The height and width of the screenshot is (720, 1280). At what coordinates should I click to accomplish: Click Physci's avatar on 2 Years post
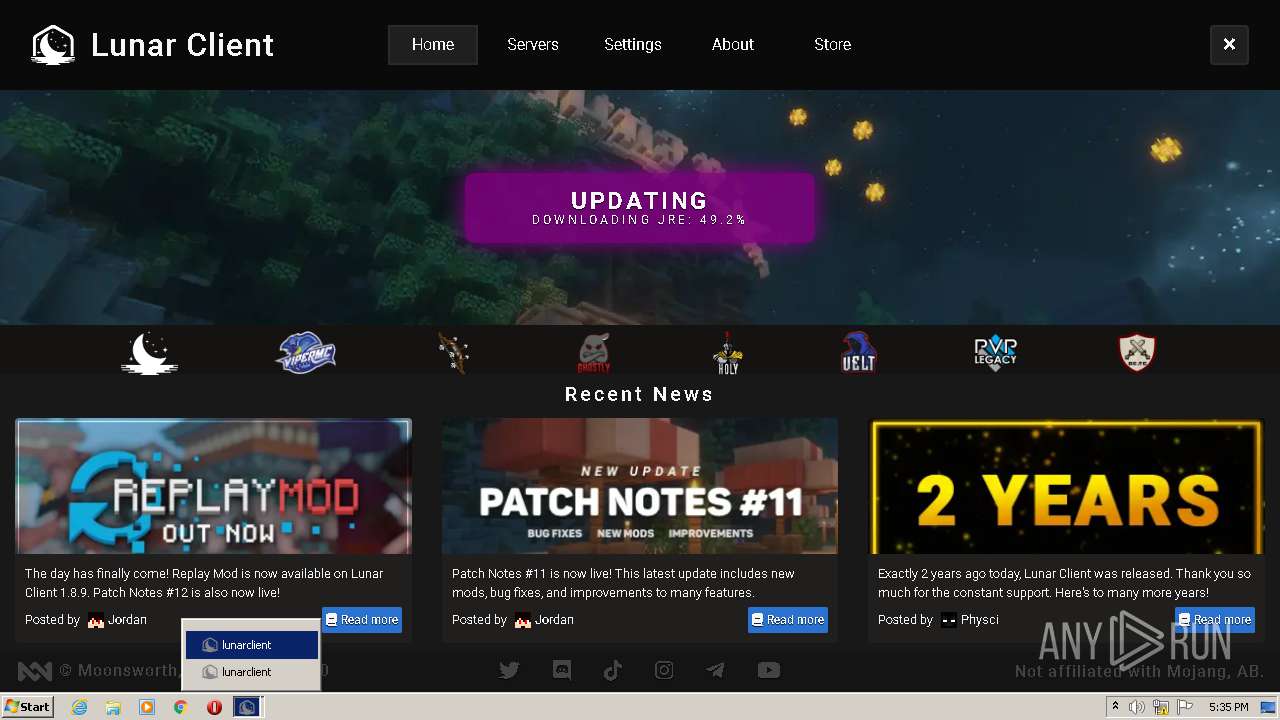[x=949, y=620]
